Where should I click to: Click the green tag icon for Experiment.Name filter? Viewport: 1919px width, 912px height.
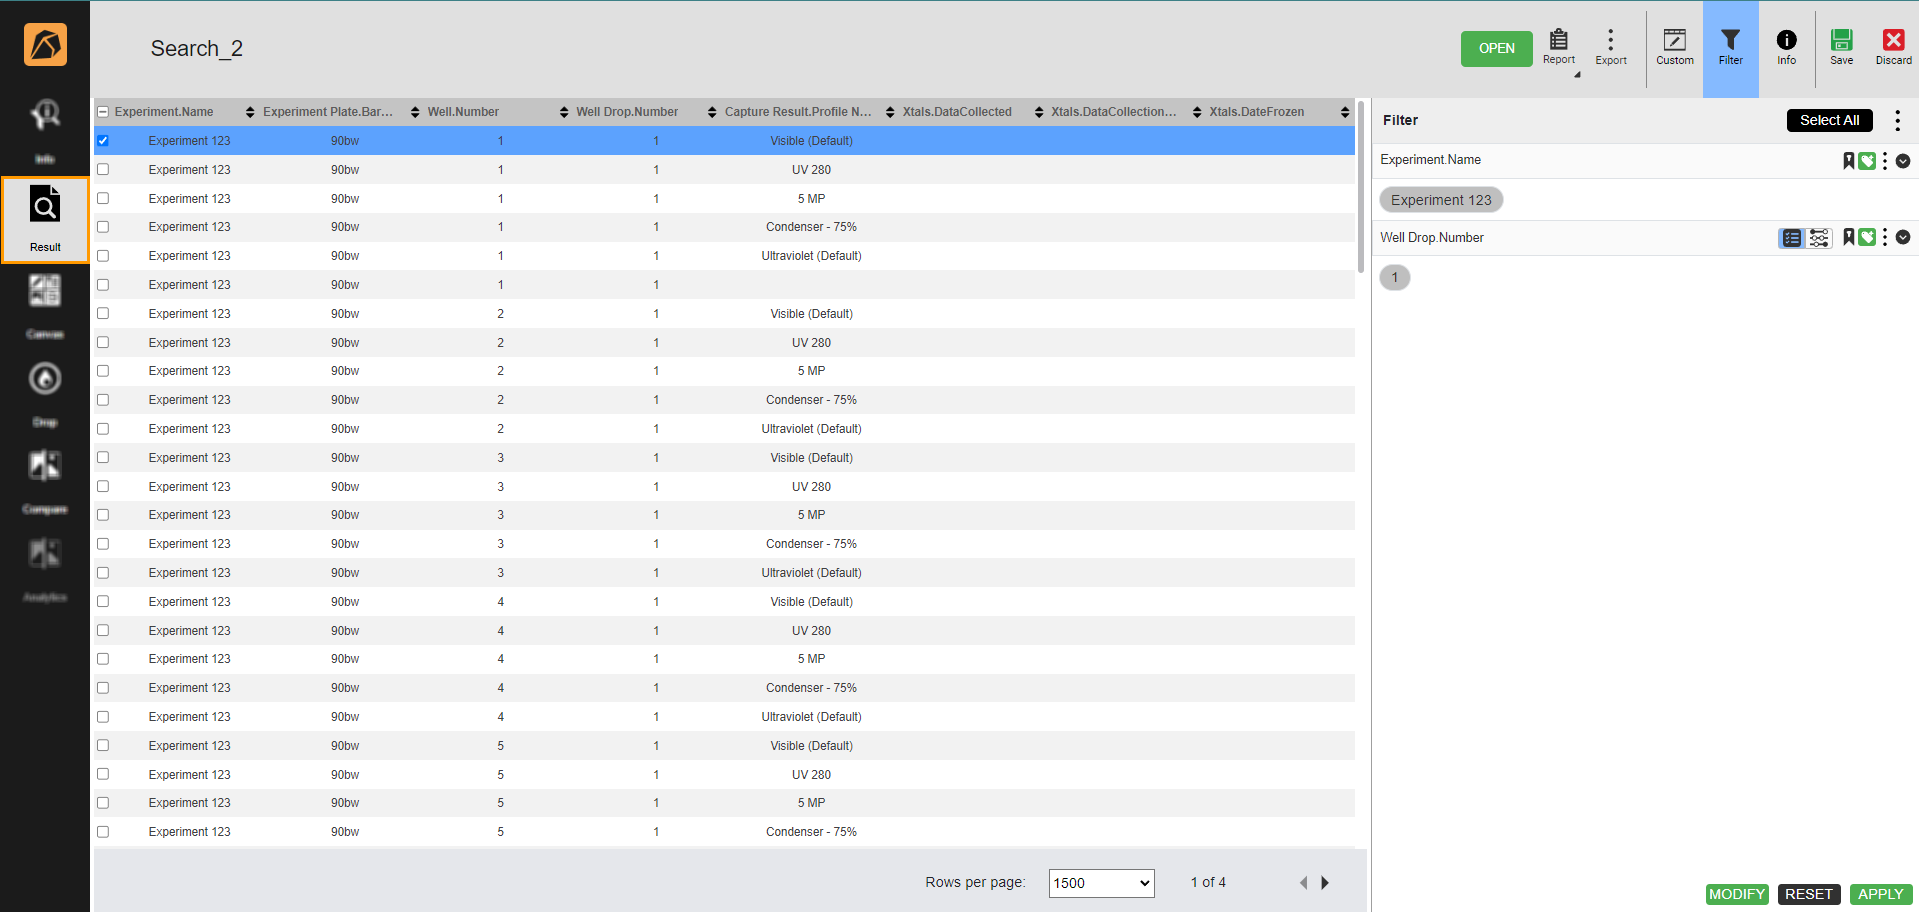click(1867, 161)
